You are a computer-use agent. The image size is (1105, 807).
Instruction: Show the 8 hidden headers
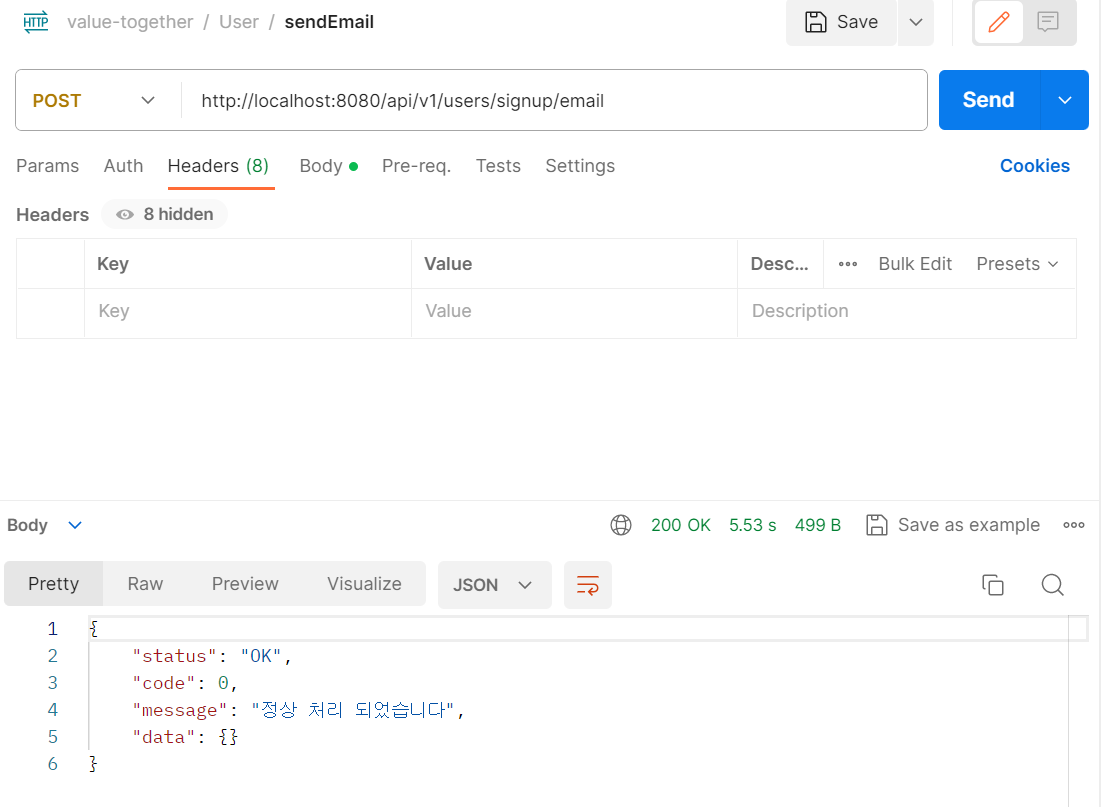tap(164, 214)
